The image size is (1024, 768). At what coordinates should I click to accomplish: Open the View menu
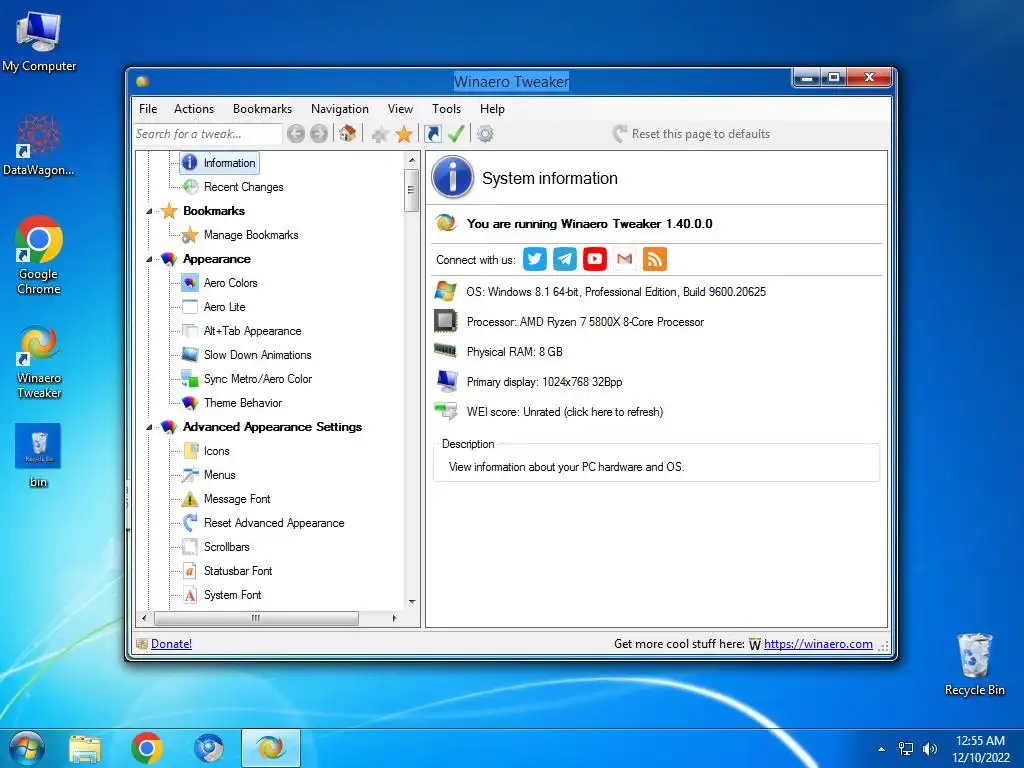pos(400,109)
